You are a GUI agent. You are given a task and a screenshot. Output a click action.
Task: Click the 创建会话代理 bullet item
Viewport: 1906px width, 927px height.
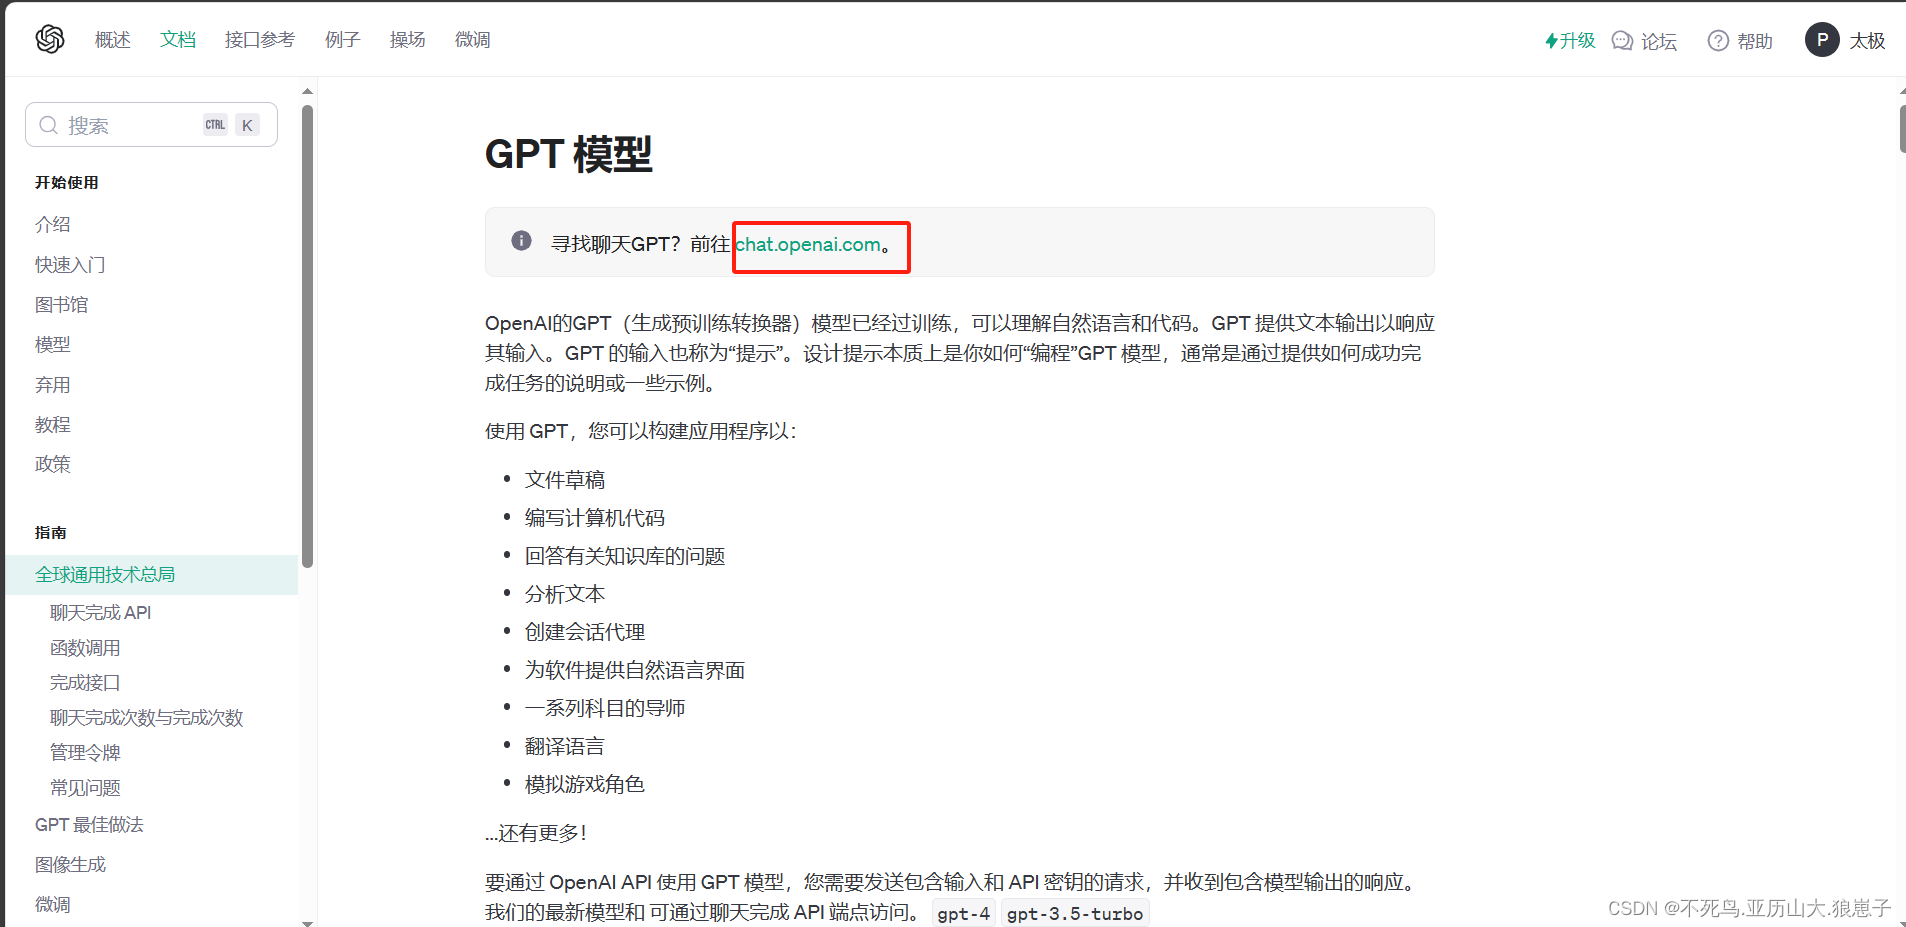tap(585, 632)
